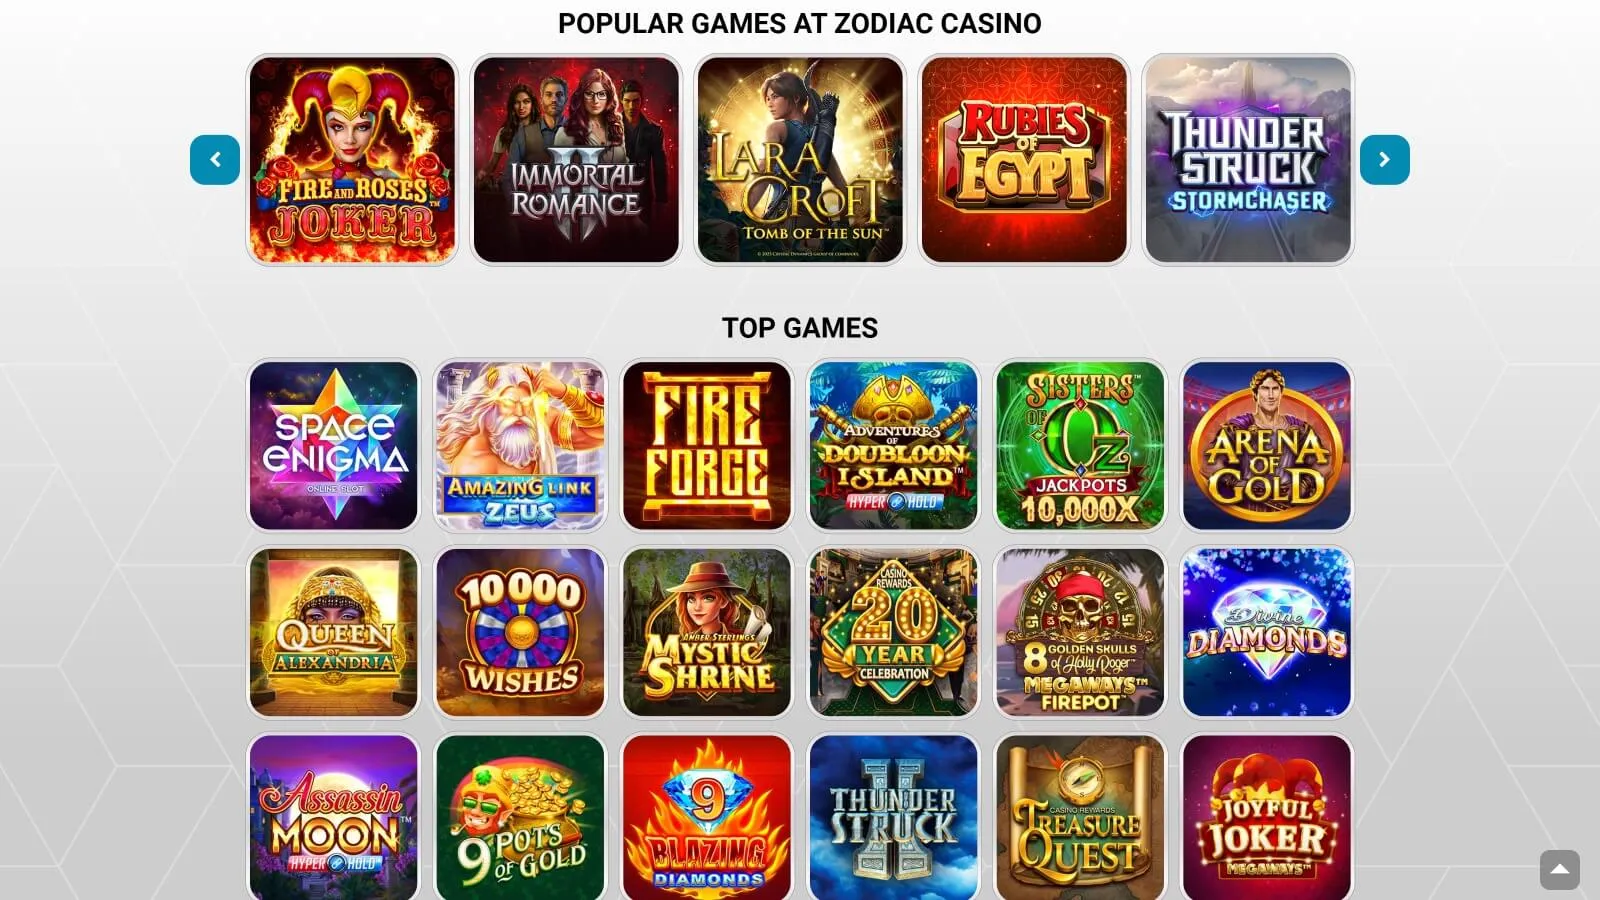Select Sisters of Oz Jackpots icon
This screenshot has height=900, width=1600.
[x=1080, y=446]
